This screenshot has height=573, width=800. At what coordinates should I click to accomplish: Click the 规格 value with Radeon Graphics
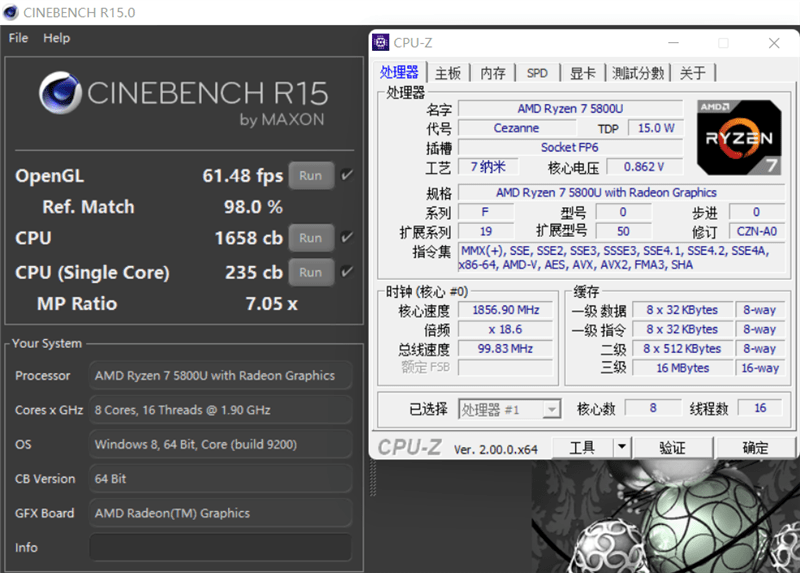click(621, 192)
